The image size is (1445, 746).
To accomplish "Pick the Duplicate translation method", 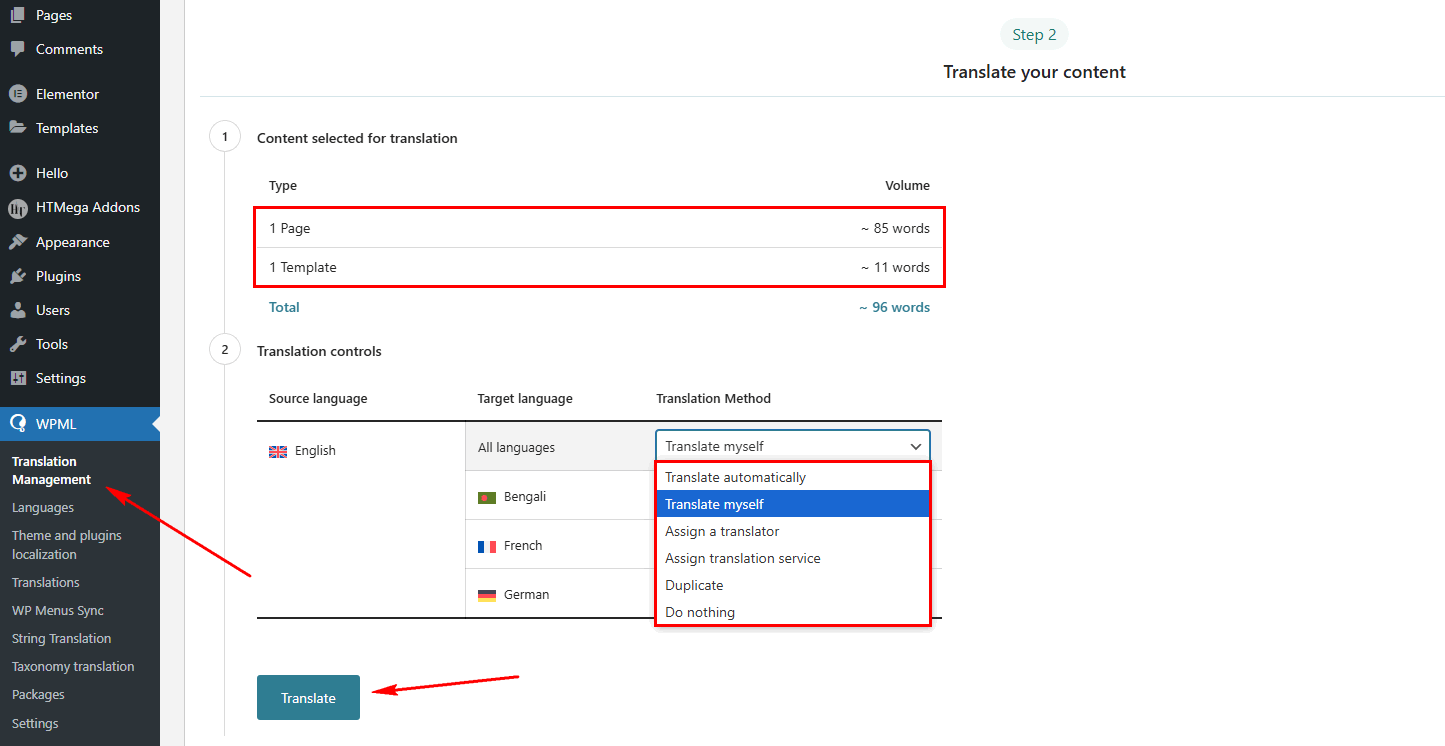I will [x=694, y=585].
